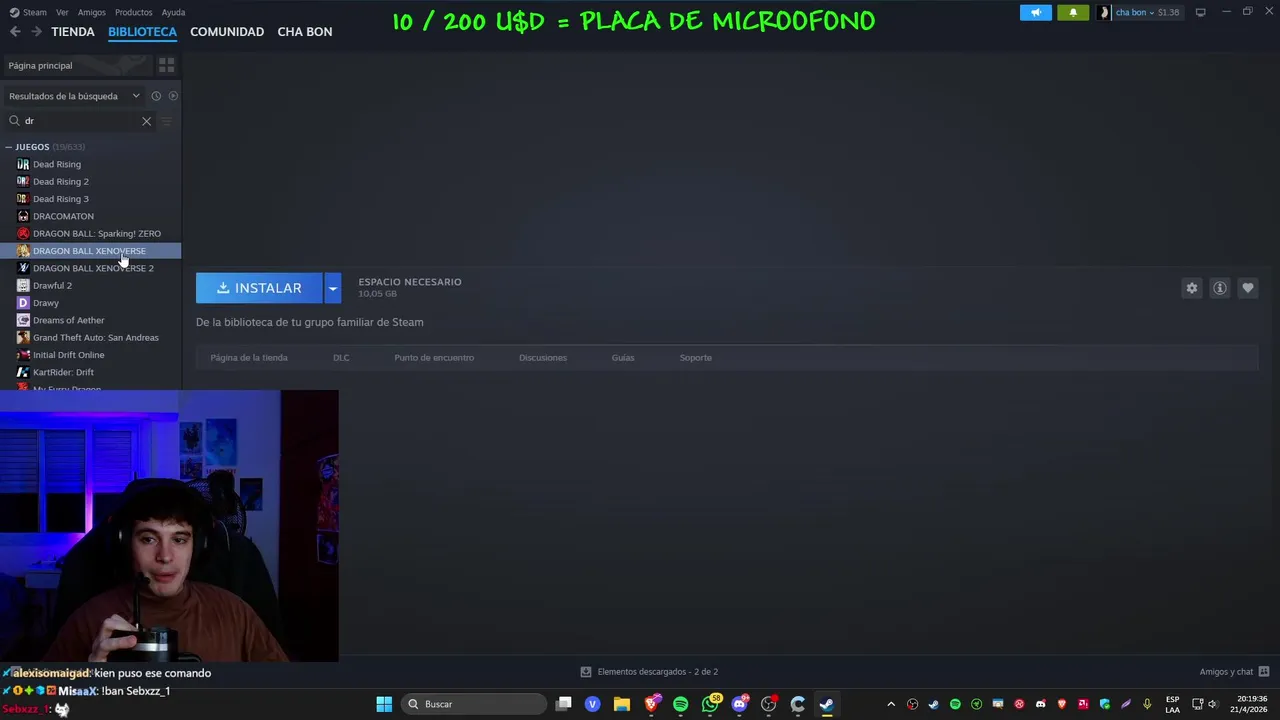Go forward with the navigation arrow
This screenshot has width=1280, height=720.
pyautogui.click(x=36, y=32)
